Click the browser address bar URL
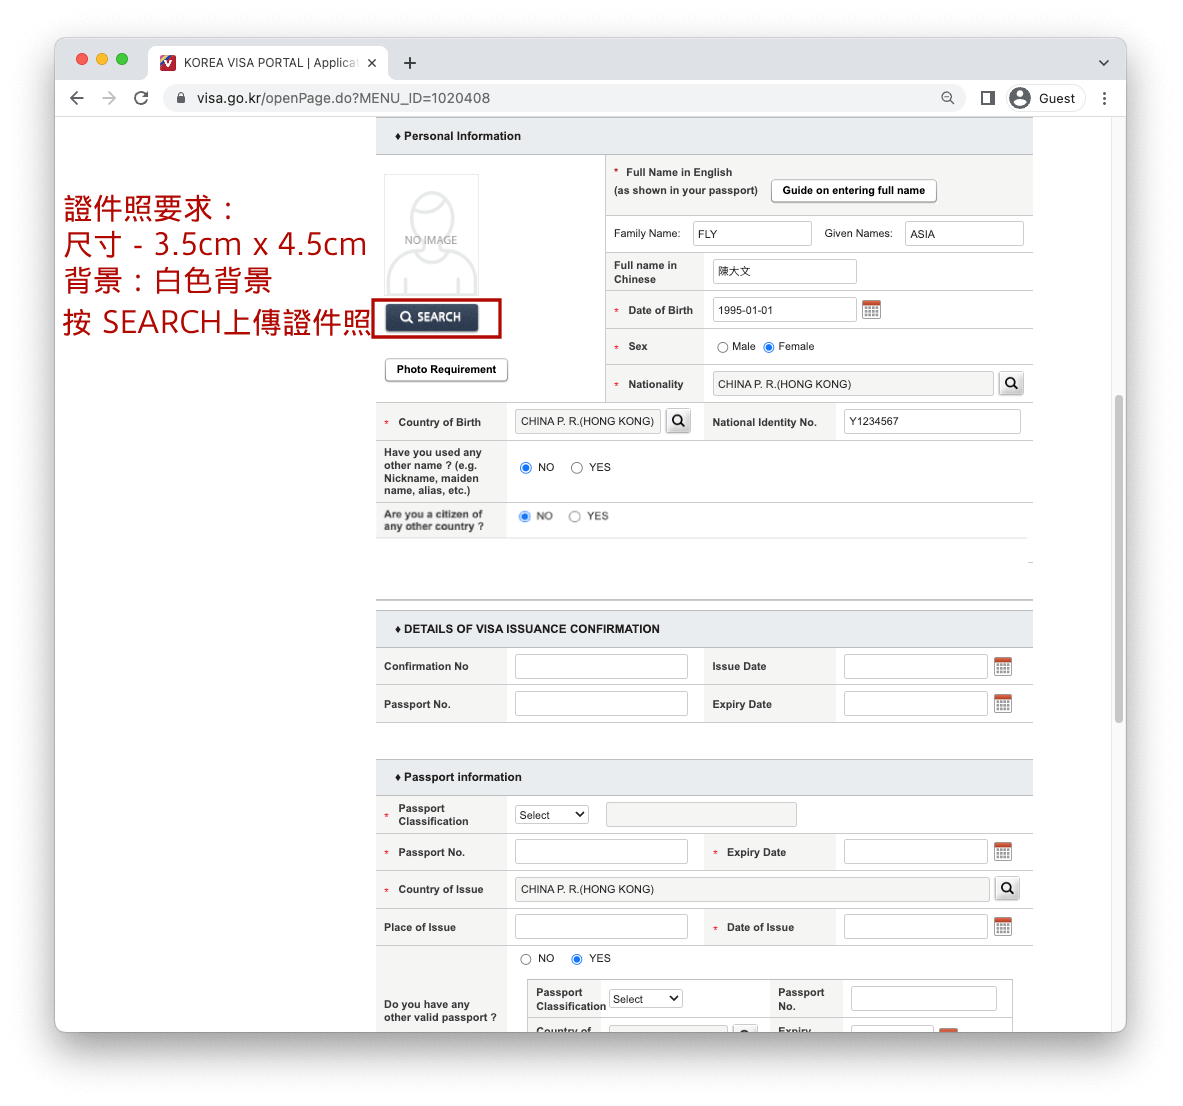This screenshot has width=1183, height=1106. [x=343, y=98]
